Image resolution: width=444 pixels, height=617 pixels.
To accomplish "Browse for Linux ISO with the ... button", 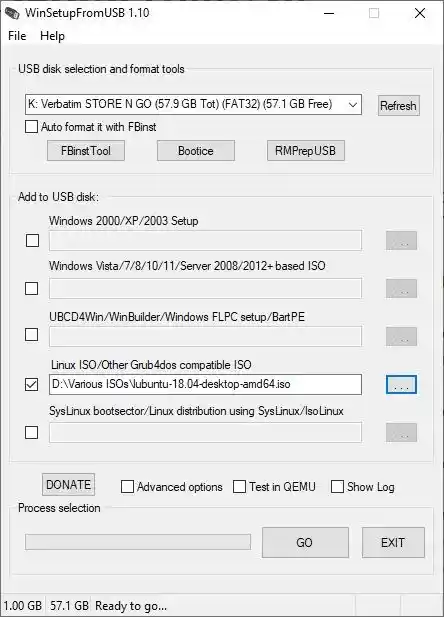I will (401, 384).
